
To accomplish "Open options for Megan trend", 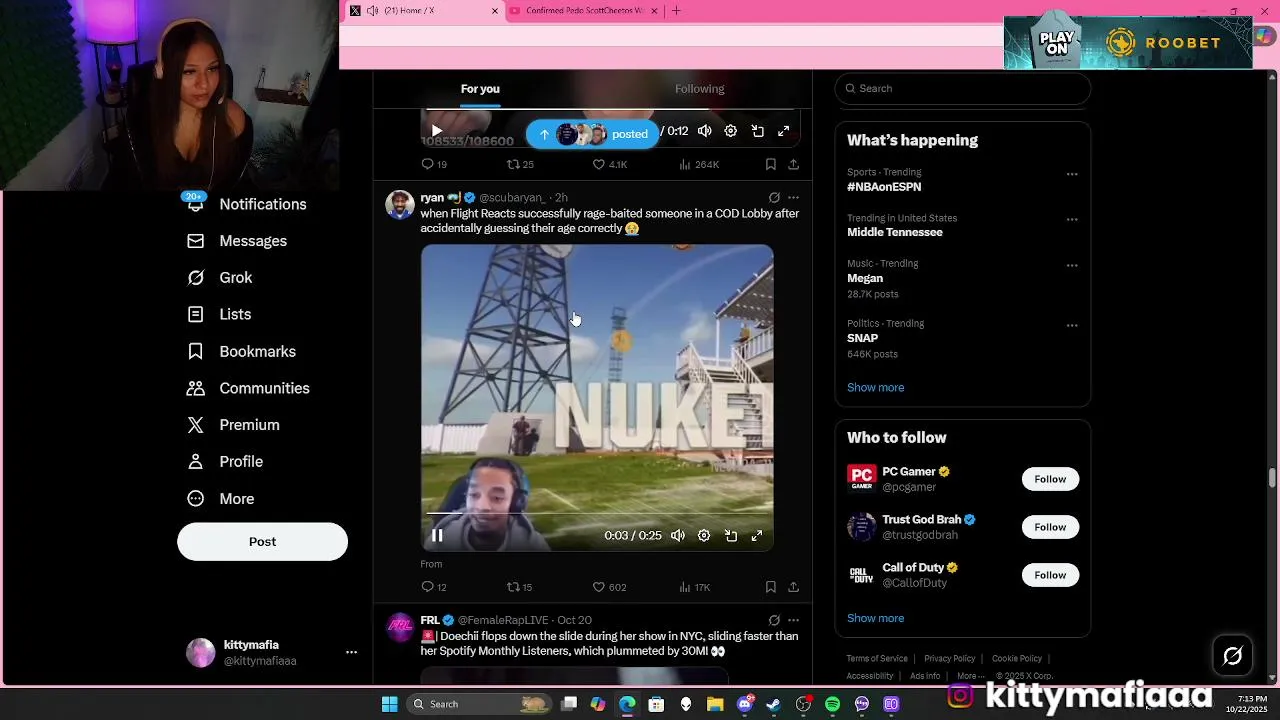I will pos(1072,266).
